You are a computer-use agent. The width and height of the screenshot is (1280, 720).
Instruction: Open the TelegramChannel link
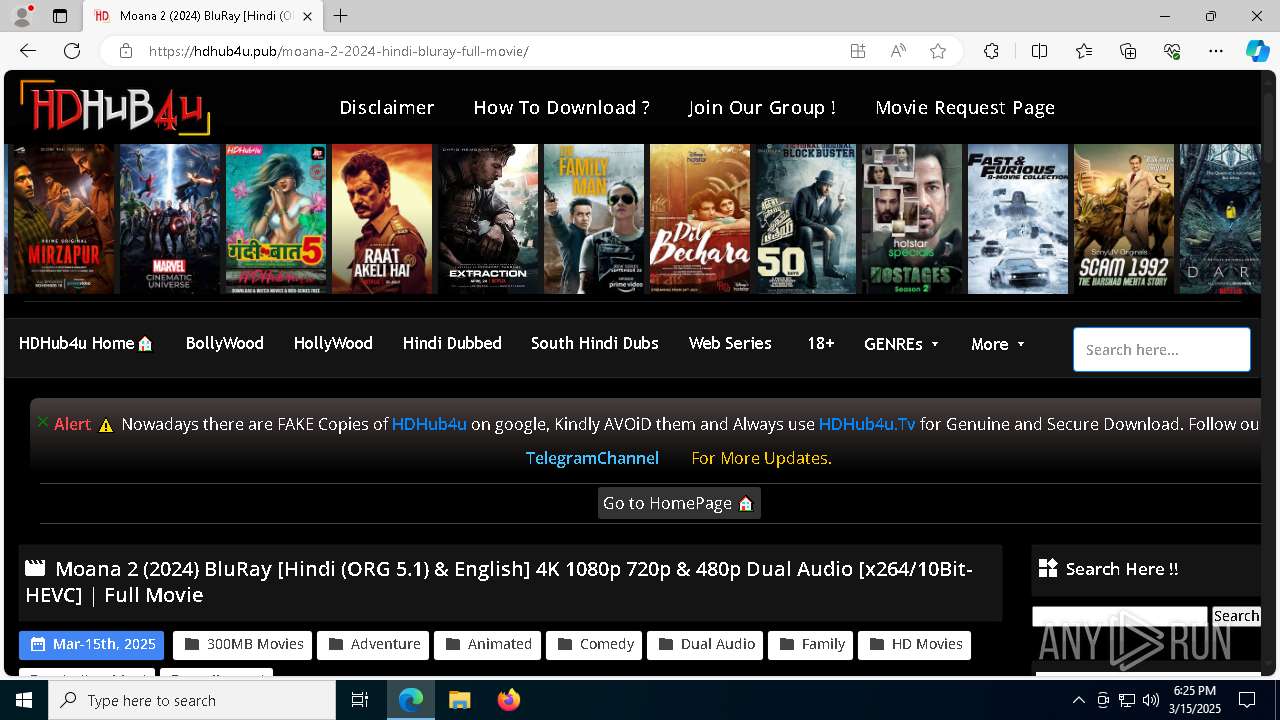[592, 458]
